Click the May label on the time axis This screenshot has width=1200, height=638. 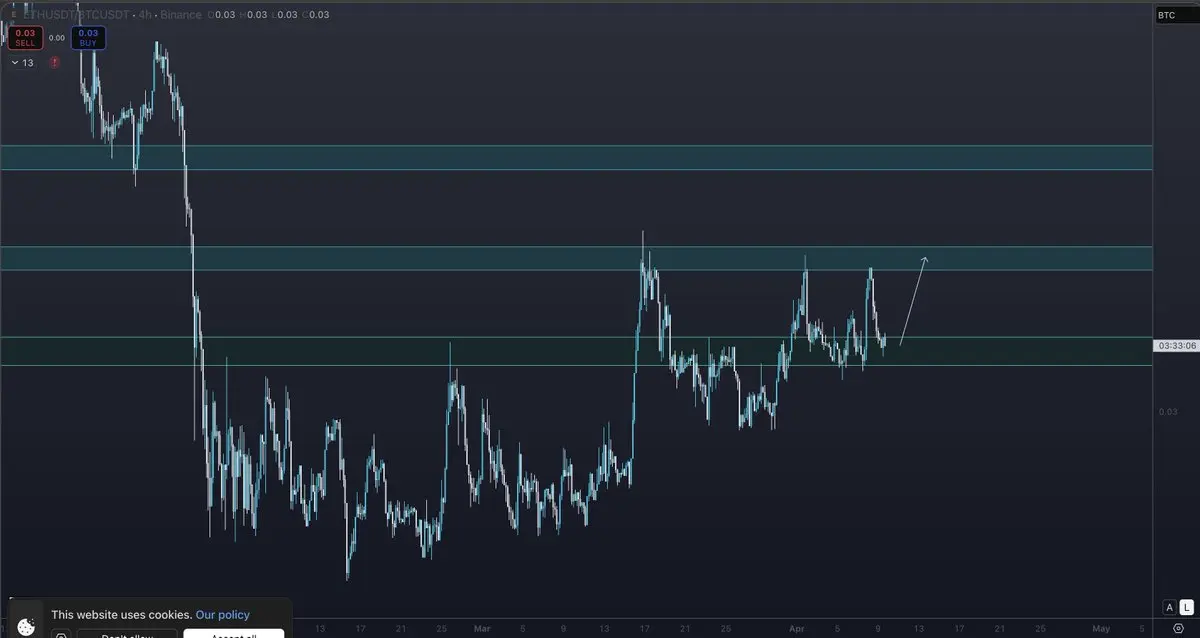[1101, 629]
